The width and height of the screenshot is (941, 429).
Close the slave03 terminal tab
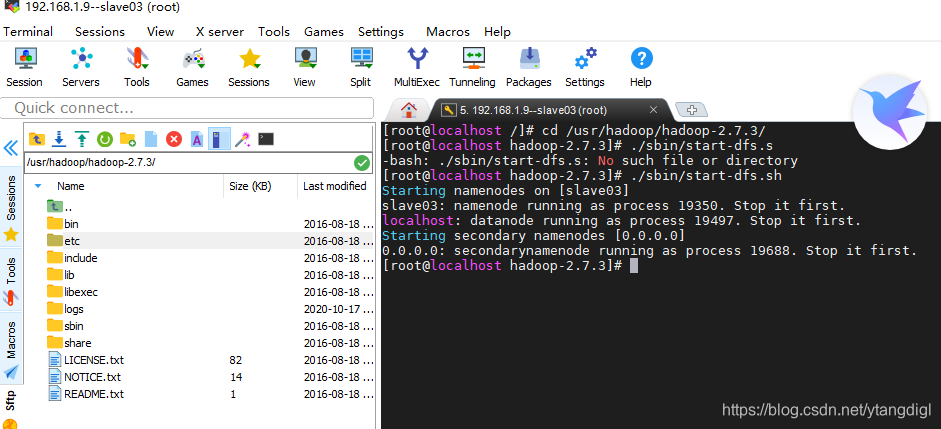pyautogui.click(x=654, y=110)
